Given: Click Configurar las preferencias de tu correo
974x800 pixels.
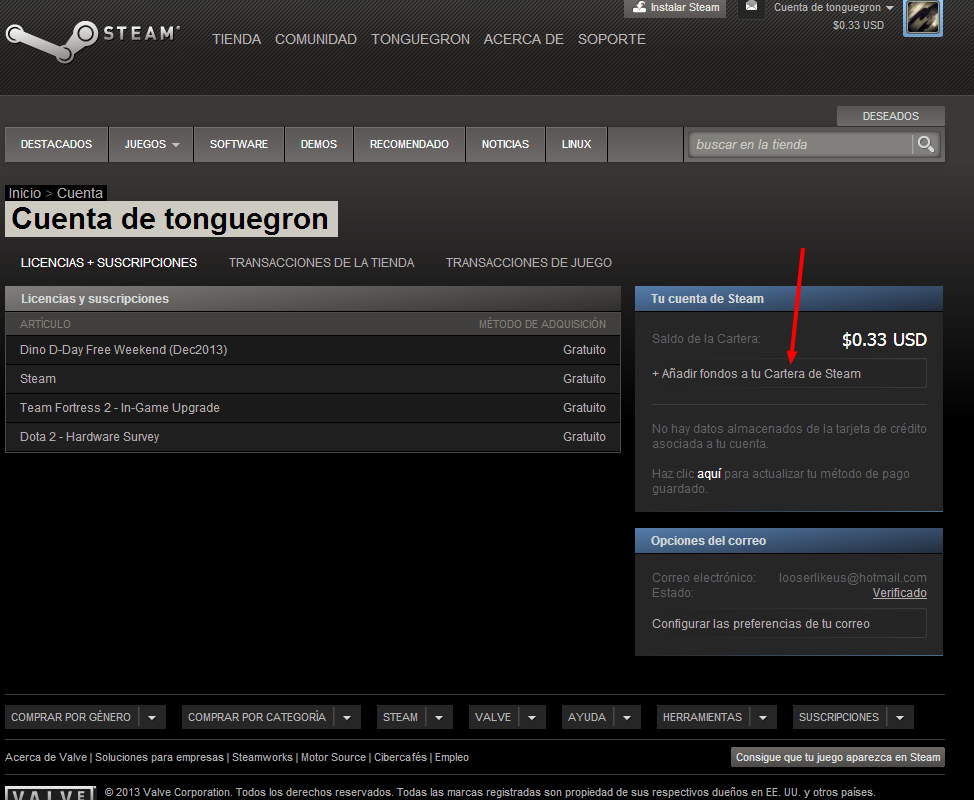Looking at the screenshot, I should click(x=789, y=624).
